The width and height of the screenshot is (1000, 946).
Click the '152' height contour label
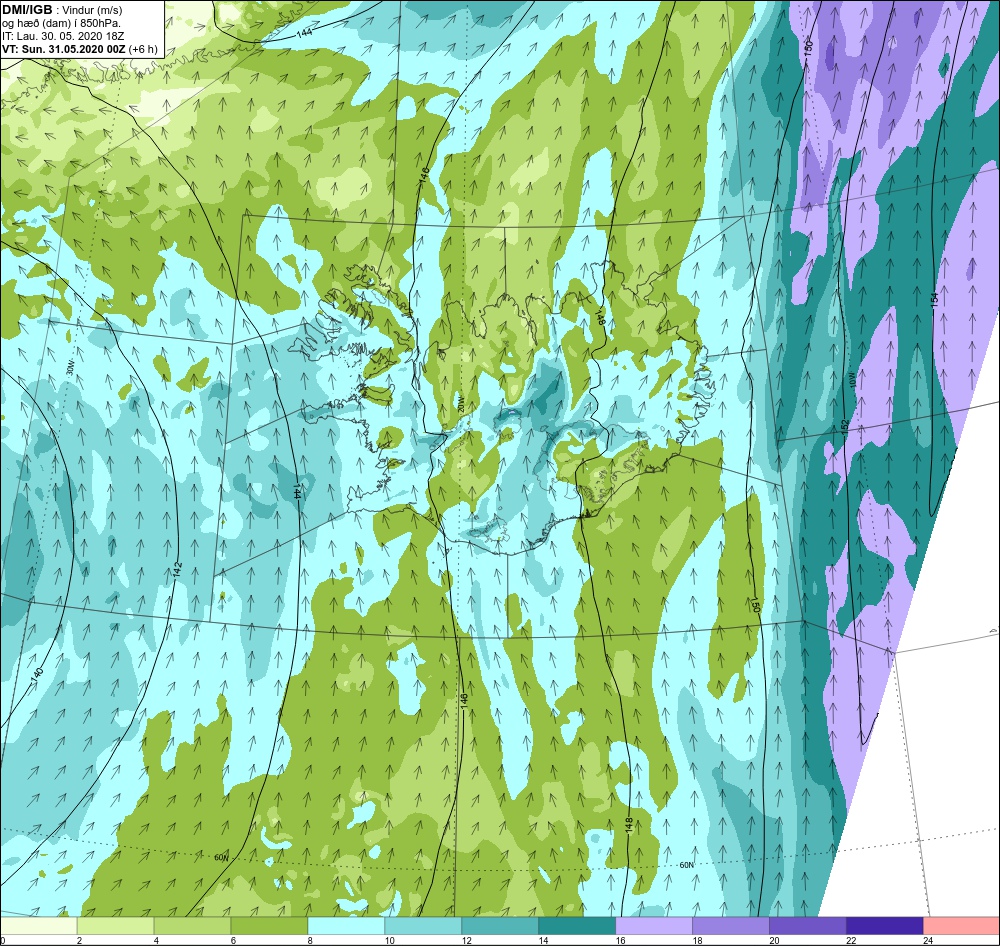tap(844, 425)
